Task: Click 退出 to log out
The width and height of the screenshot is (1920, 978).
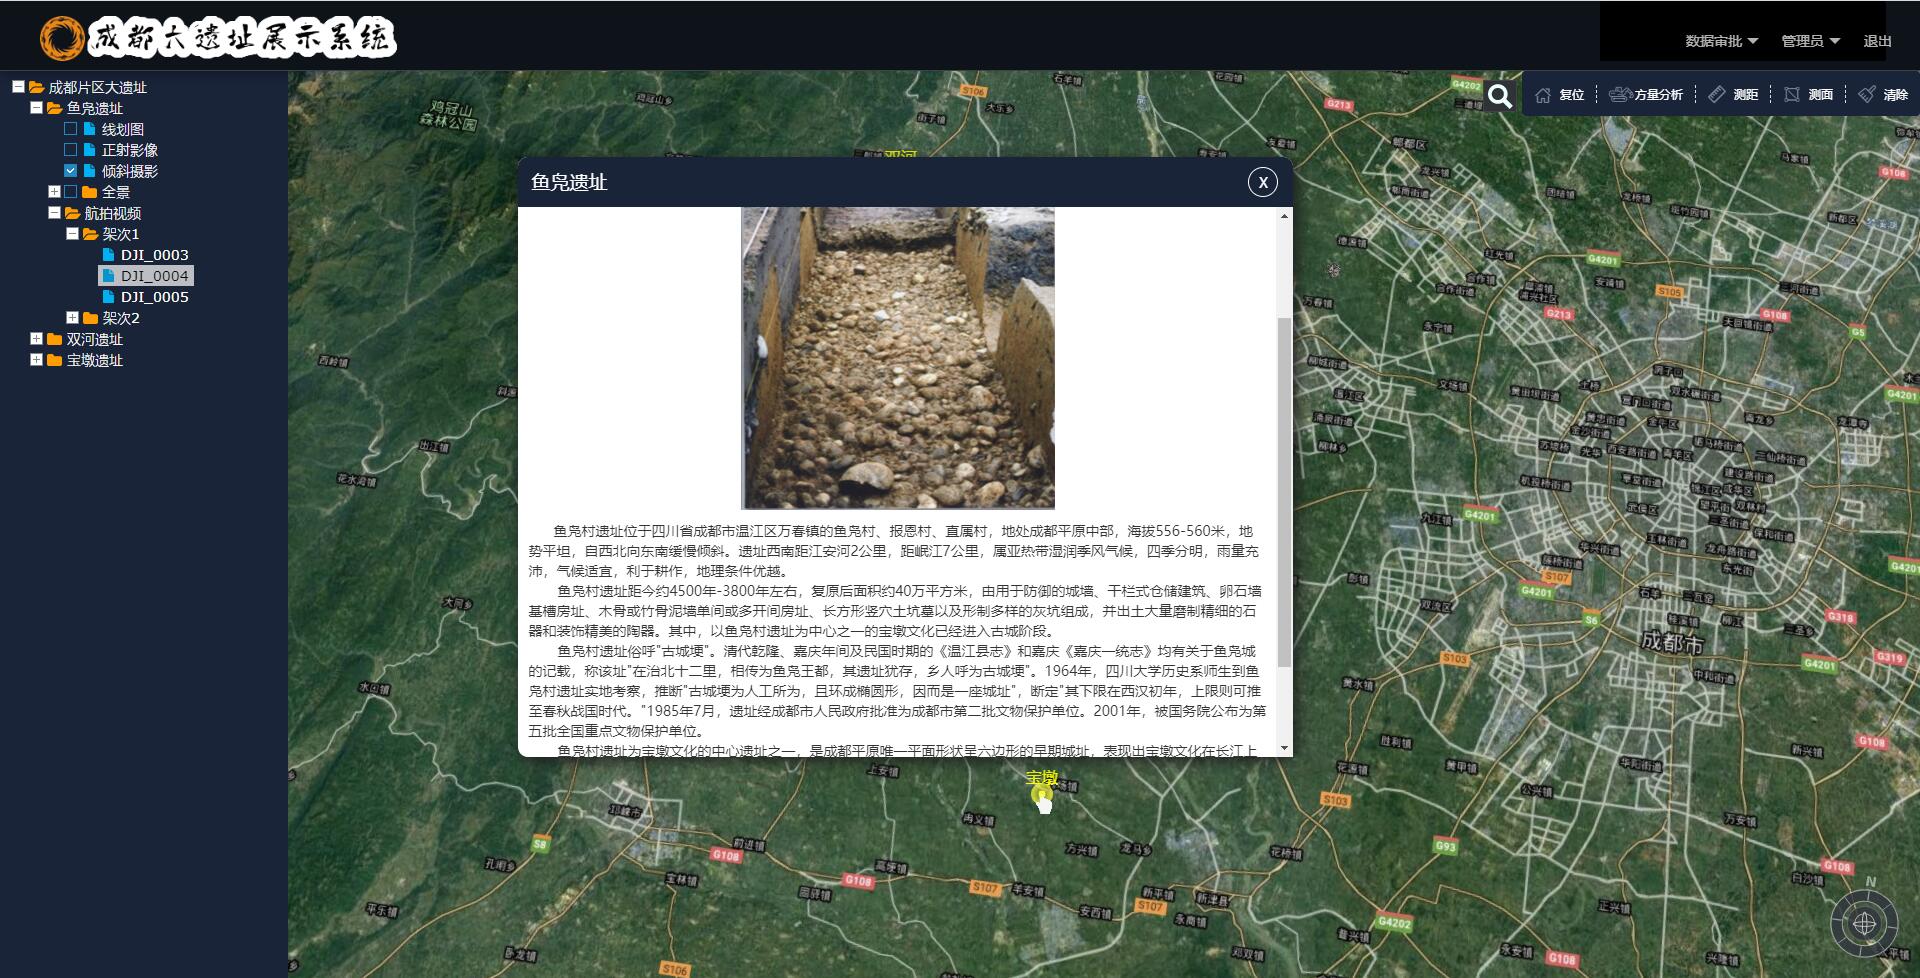Action: (x=1877, y=41)
